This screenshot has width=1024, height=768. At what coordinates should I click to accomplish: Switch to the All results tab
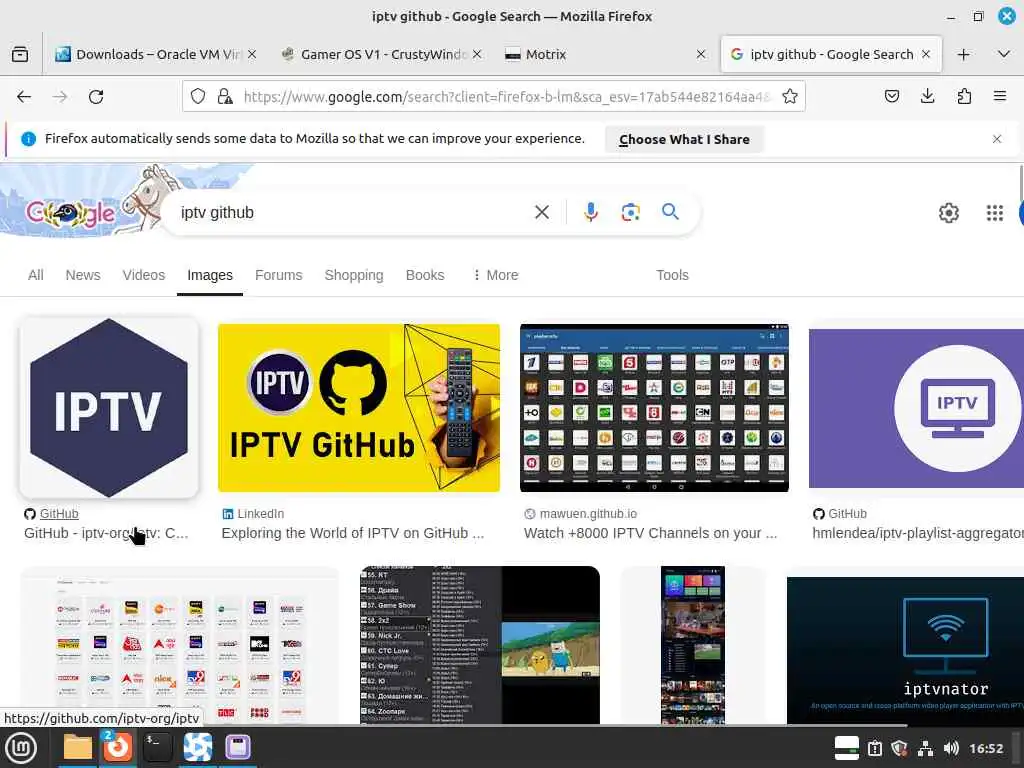36,275
